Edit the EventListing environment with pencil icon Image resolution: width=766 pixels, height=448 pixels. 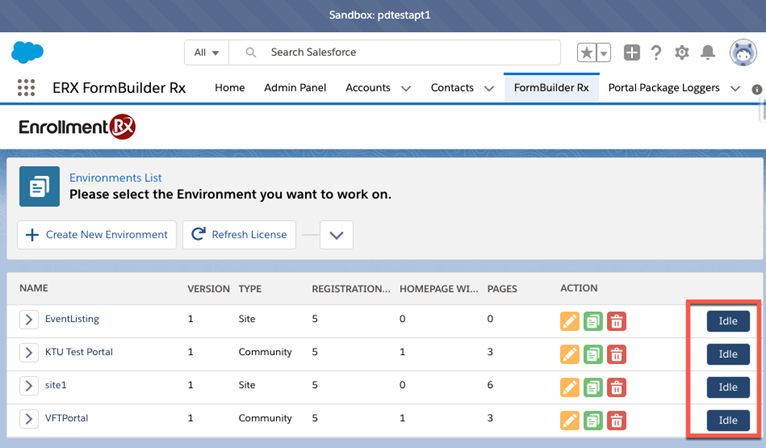[x=570, y=321]
